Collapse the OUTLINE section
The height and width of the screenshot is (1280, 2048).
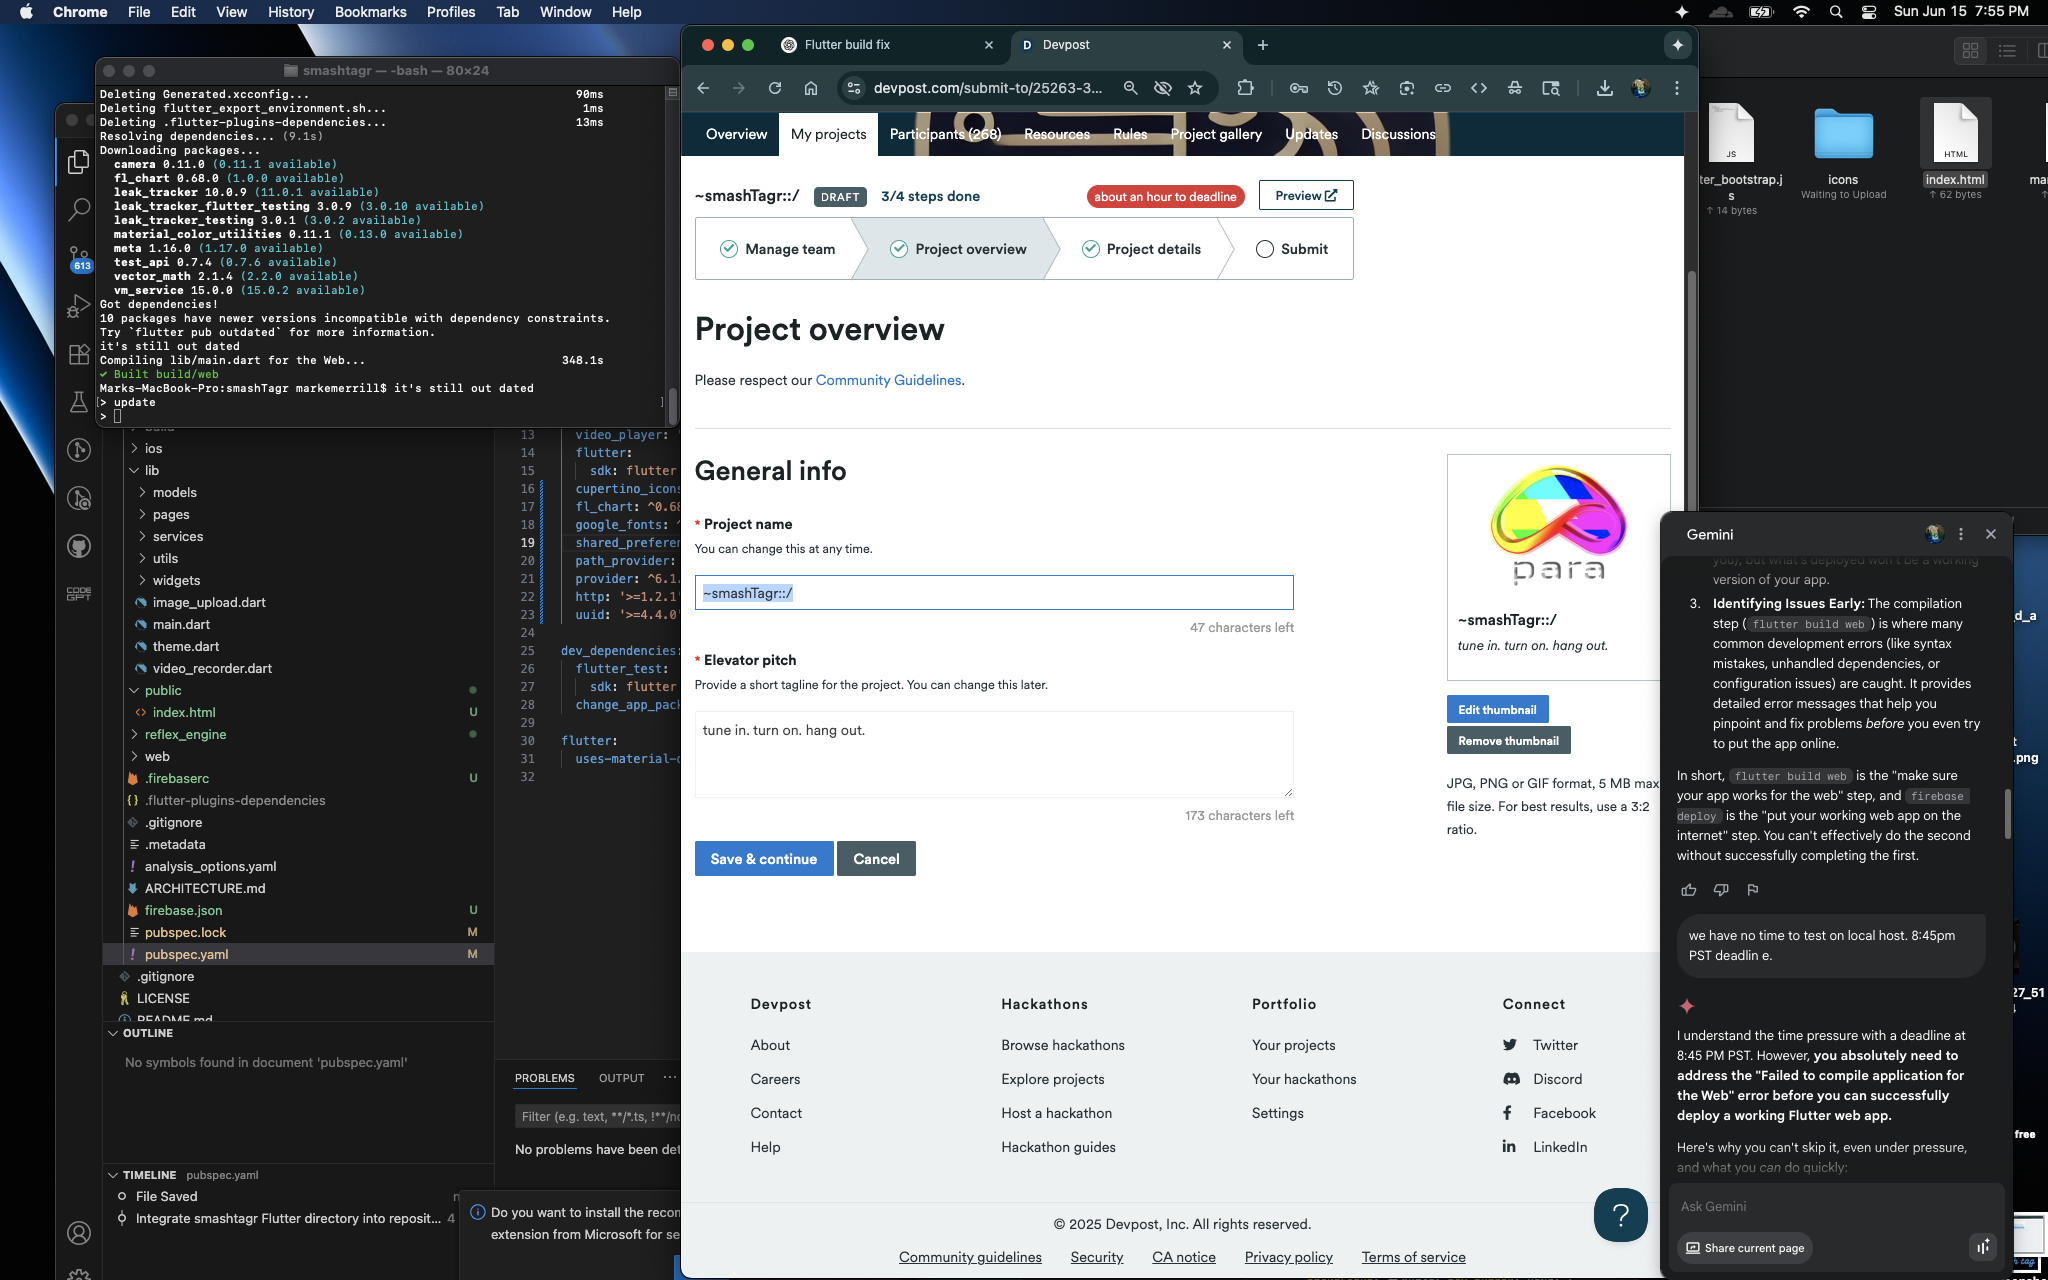click(x=147, y=1033)
